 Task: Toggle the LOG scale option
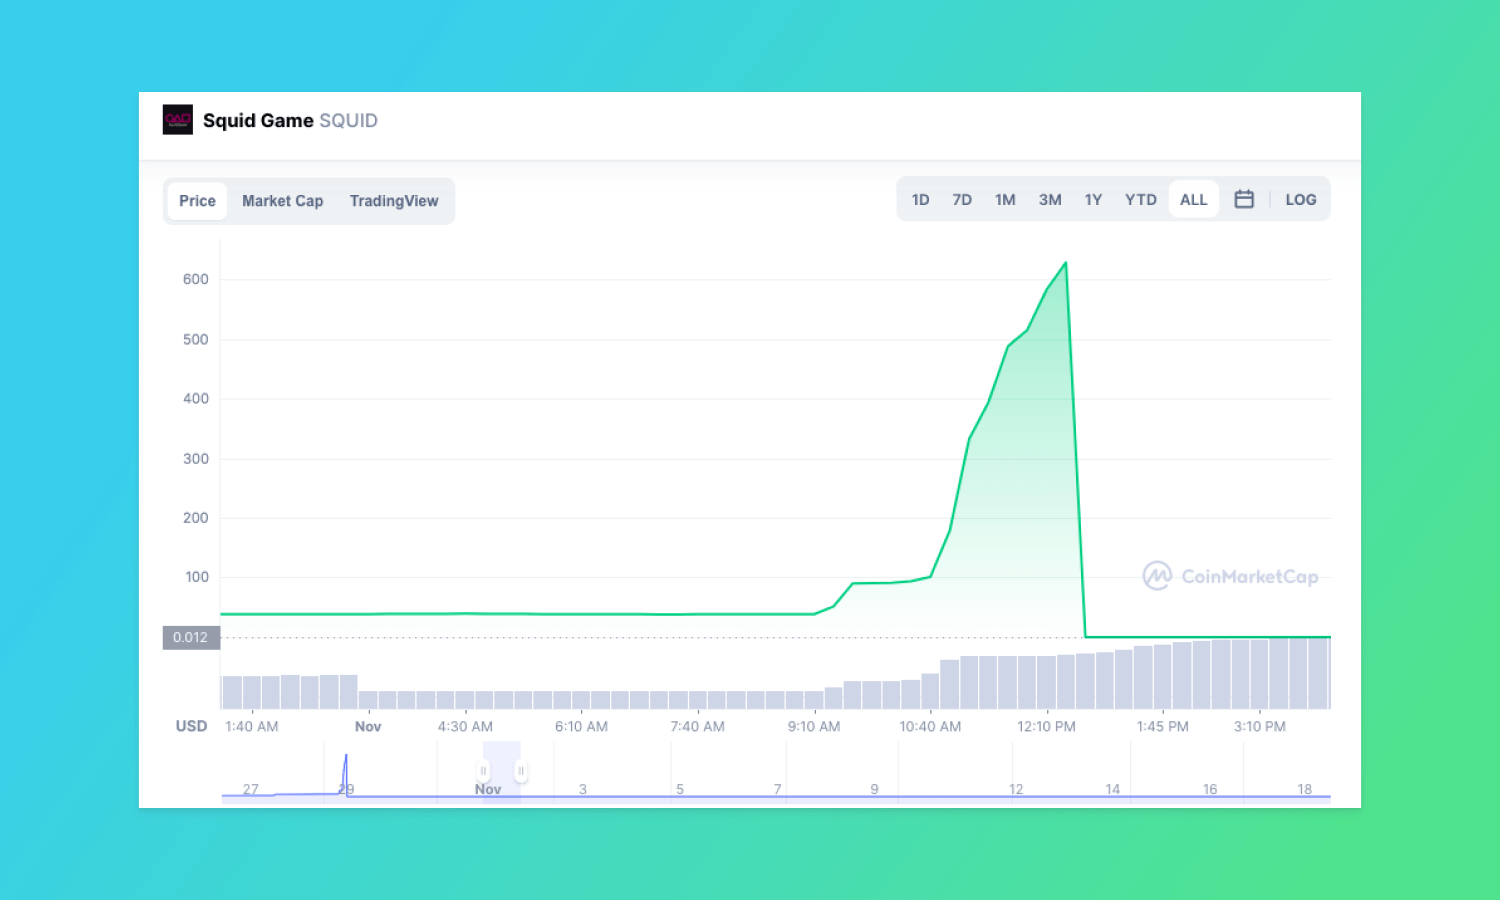tap(1301, 200)
